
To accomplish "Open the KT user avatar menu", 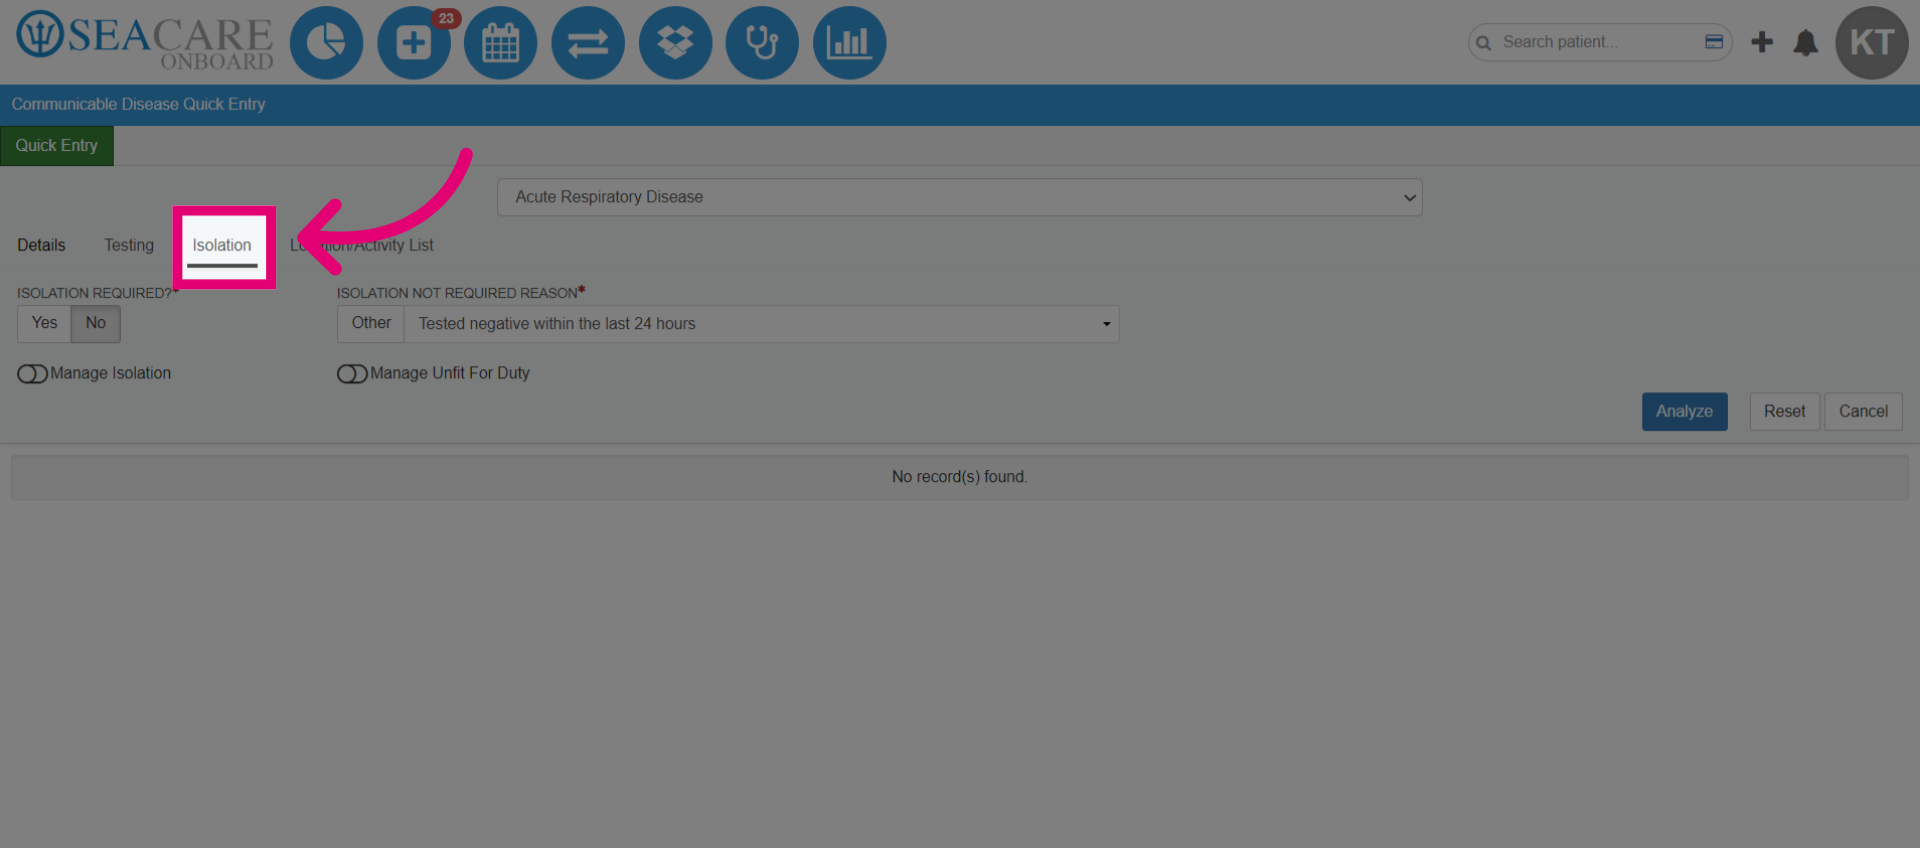I will (x=1872, y=43).
